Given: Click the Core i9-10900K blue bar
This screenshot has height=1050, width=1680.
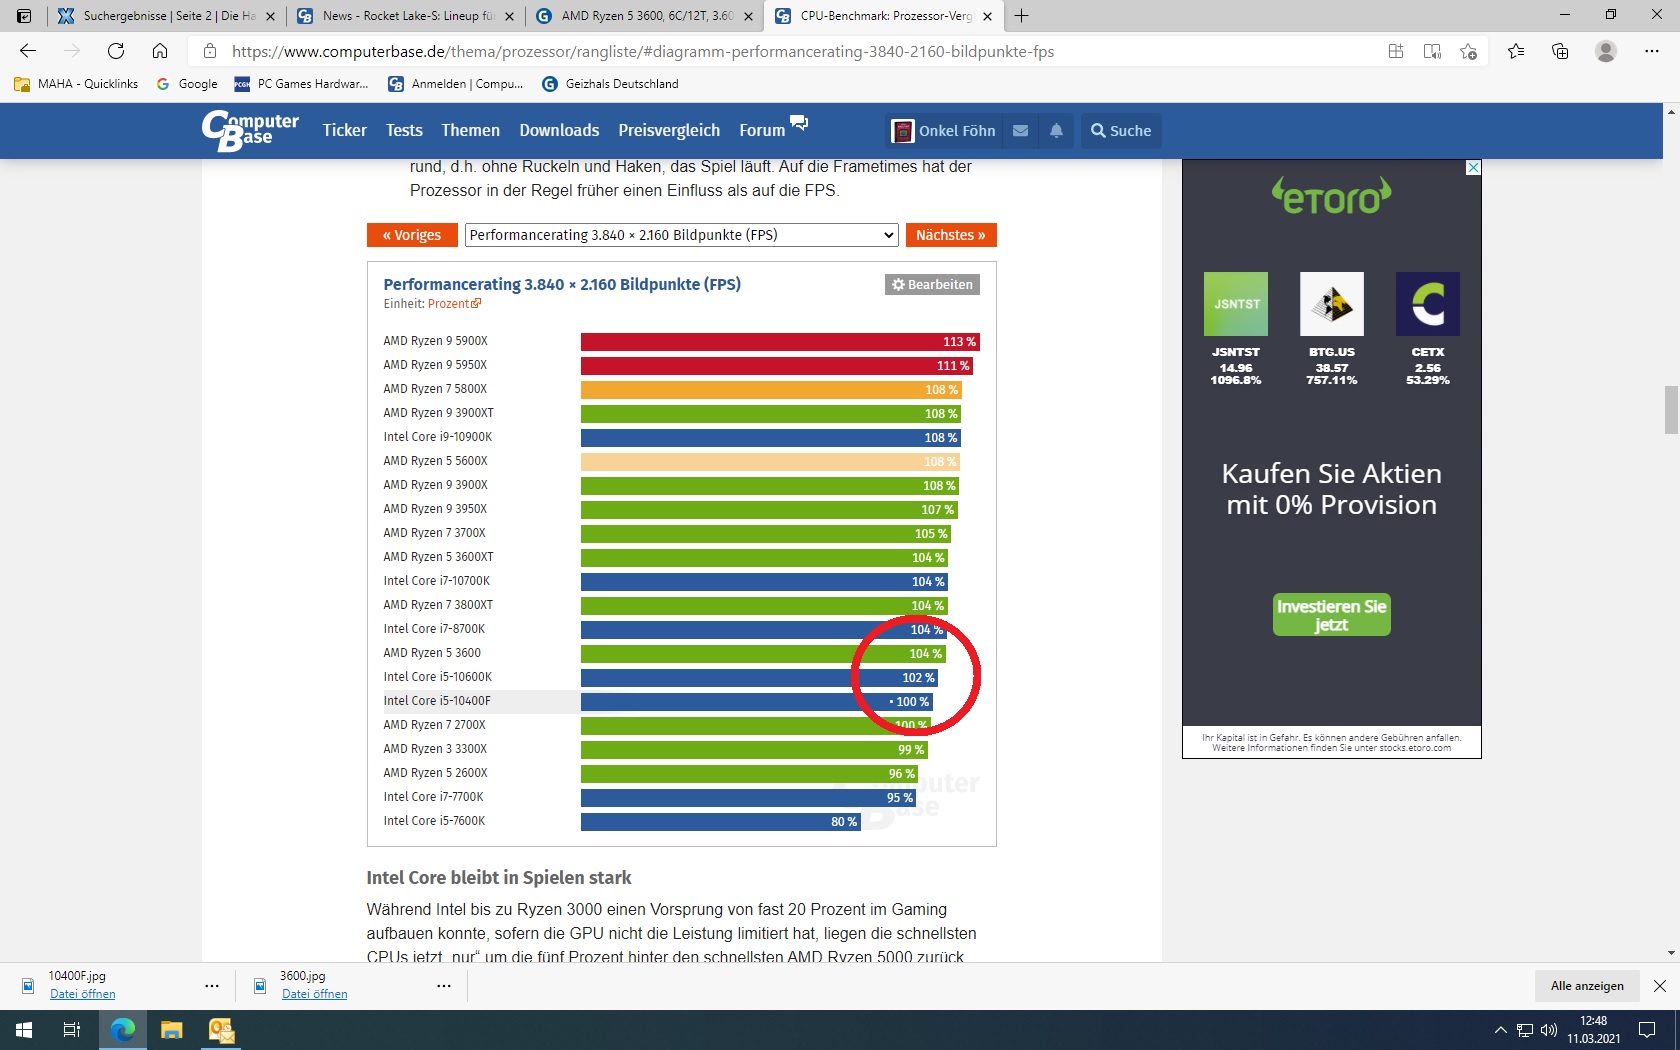Looking at the screenshot, I should [771, 438].
